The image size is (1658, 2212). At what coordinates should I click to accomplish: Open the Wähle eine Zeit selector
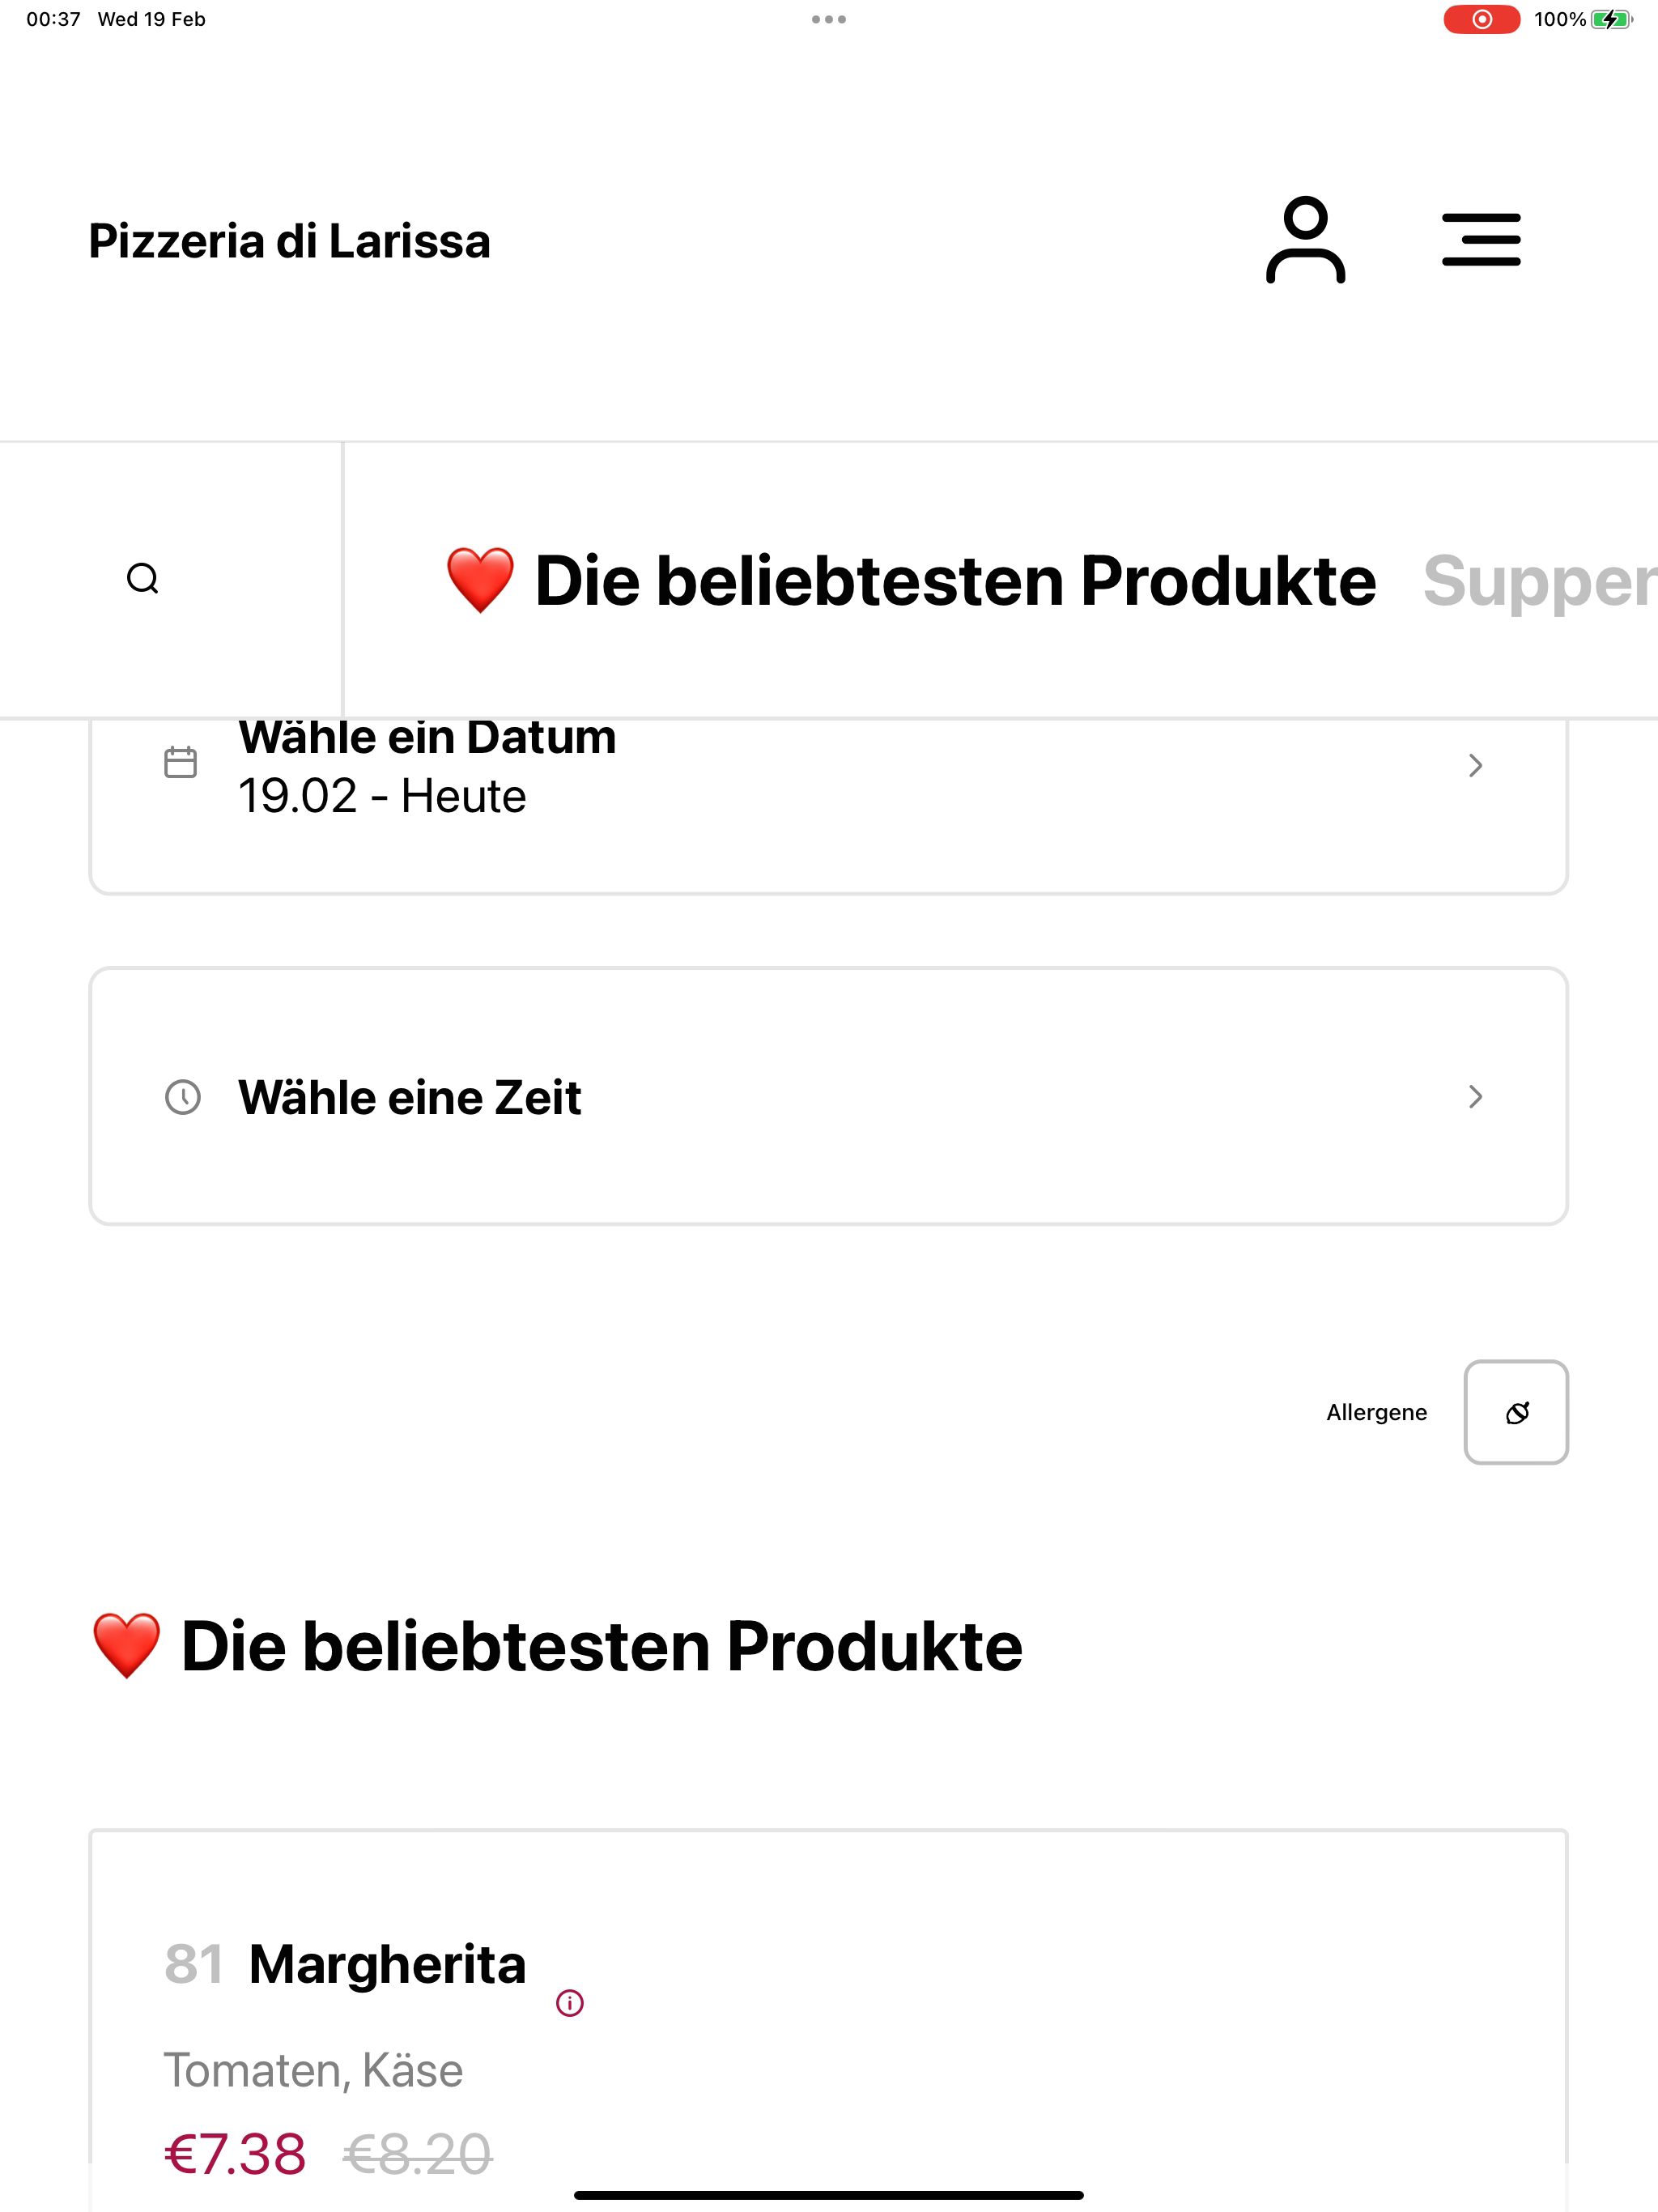pyautogui.click(x=829, y=1096)
